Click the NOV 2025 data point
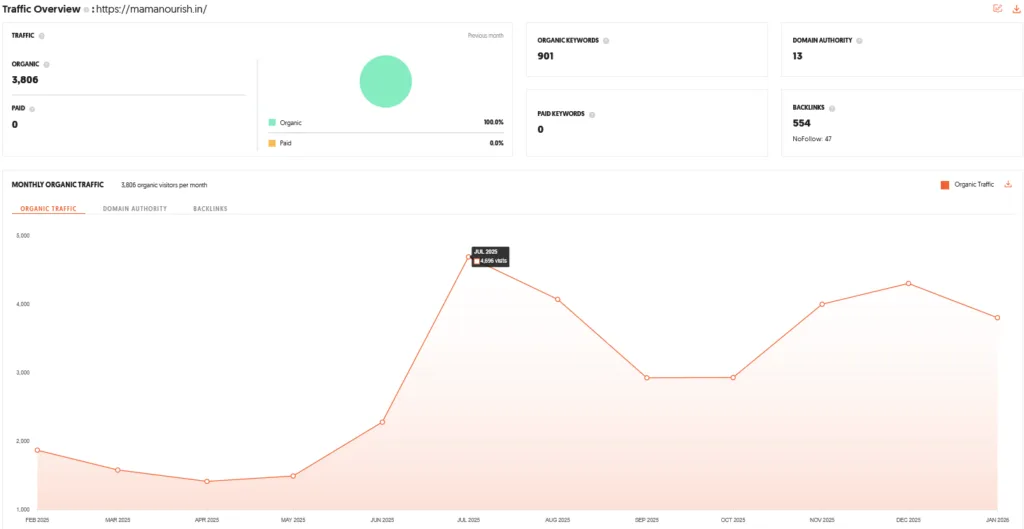This screenshot has width=1024, height=529. click(x=822, y=304)
